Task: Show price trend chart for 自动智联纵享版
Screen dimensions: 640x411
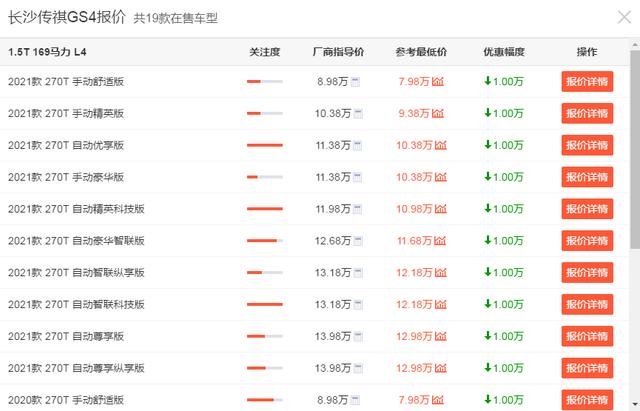Action: 441,273
